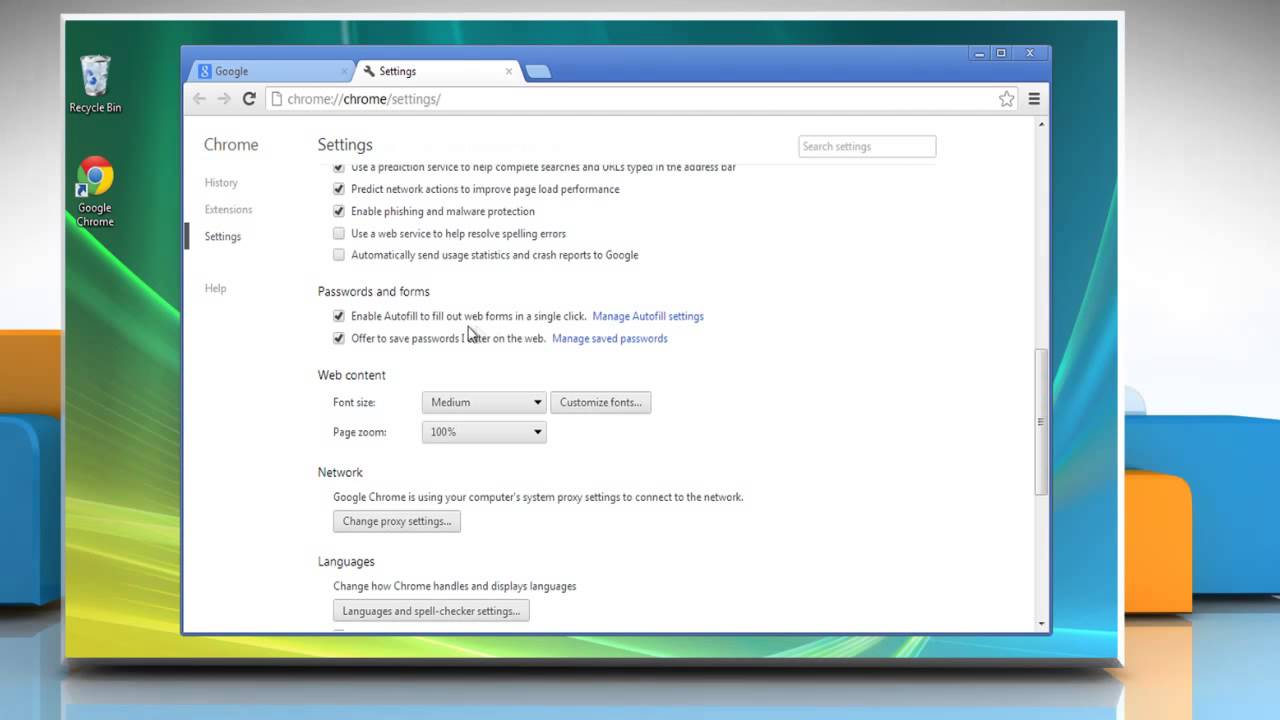This screenshot has width=1280, height=720.
Task: Click the browser back arrow
Action: pos(199,99)
